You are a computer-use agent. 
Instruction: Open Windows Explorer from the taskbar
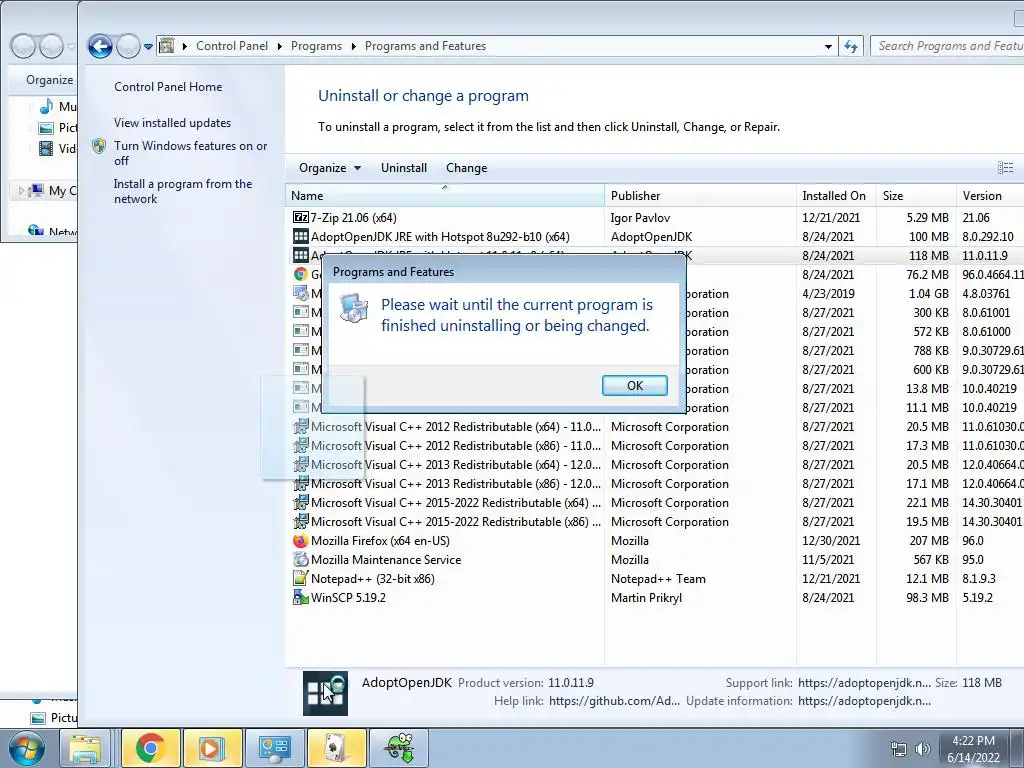[85, 748]
